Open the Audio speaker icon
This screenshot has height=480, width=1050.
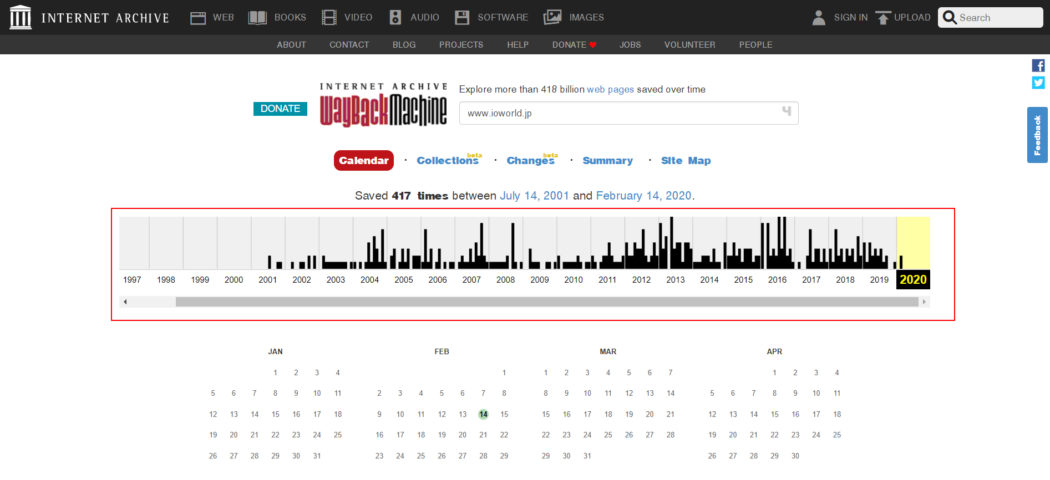(396, 18)
